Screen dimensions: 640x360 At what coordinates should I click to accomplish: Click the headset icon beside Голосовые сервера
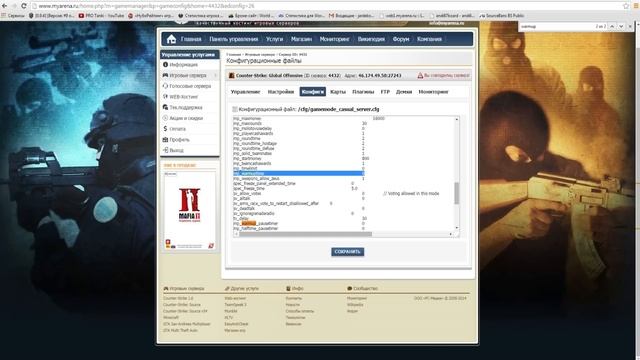(165, 86)
